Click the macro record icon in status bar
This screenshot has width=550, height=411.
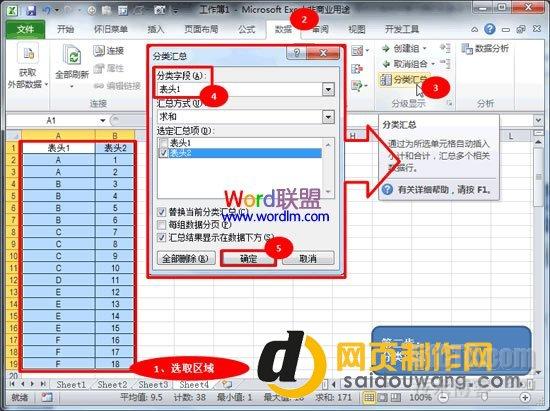[x=47, y=397]
